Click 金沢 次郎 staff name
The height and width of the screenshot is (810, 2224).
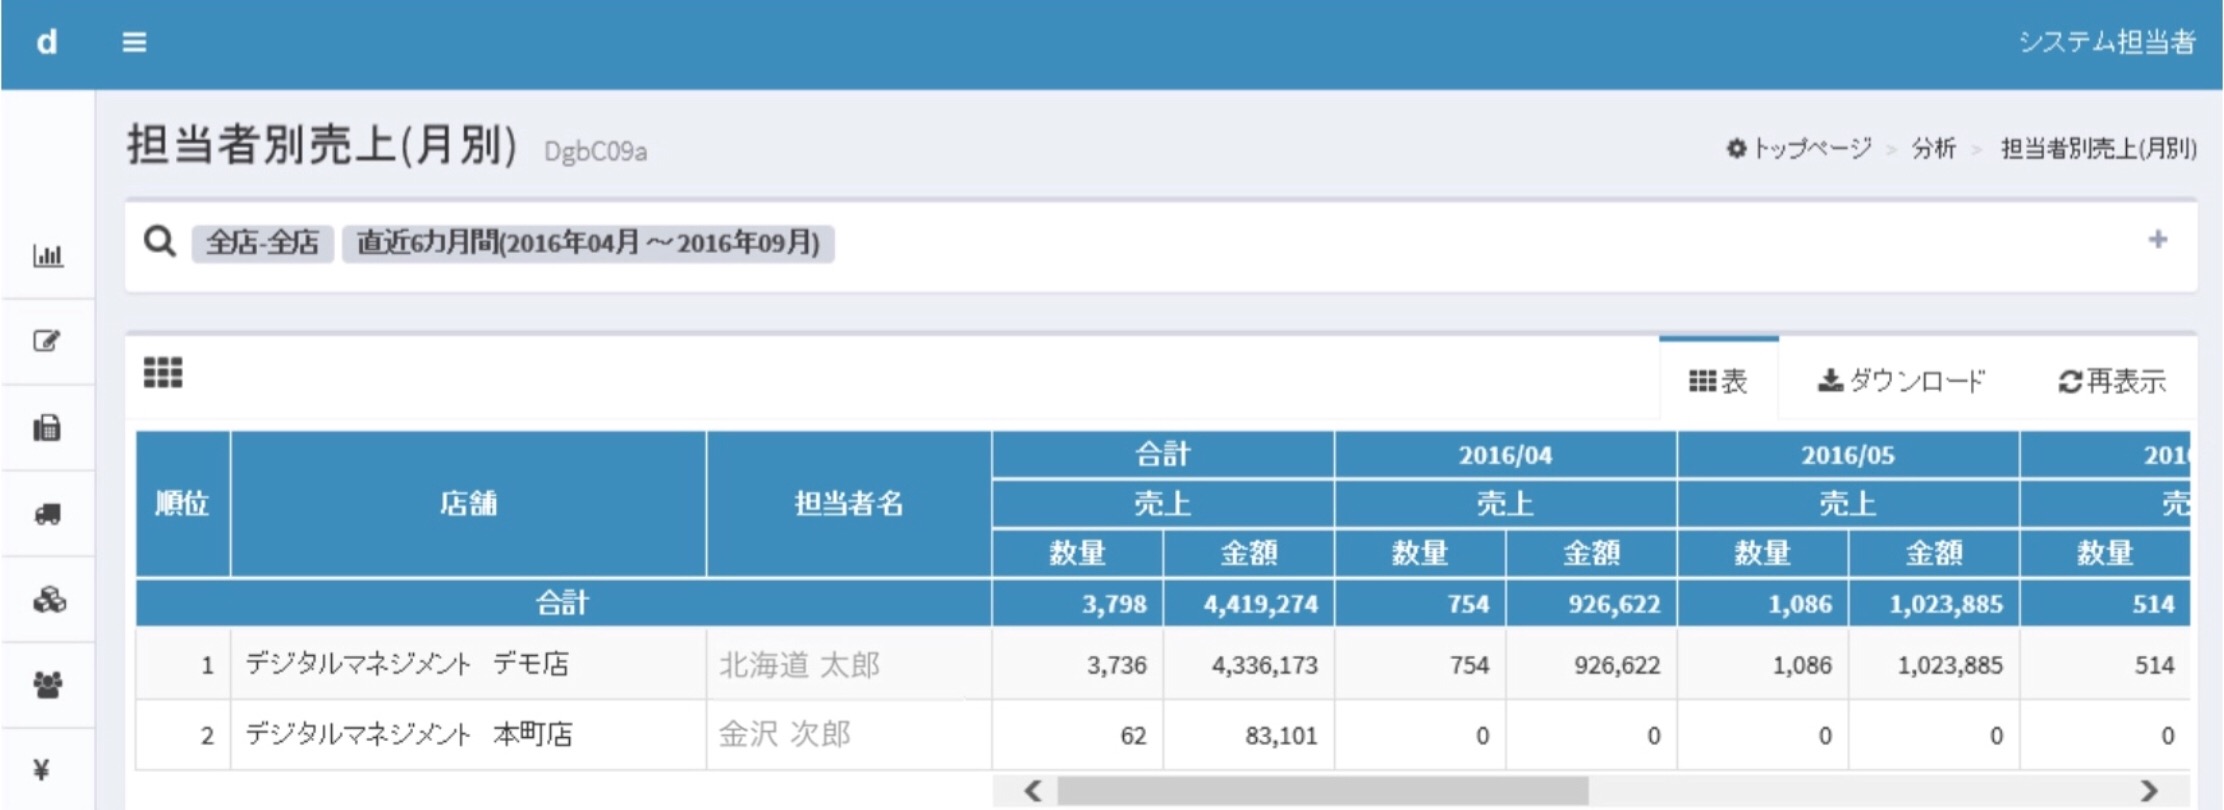785,735
